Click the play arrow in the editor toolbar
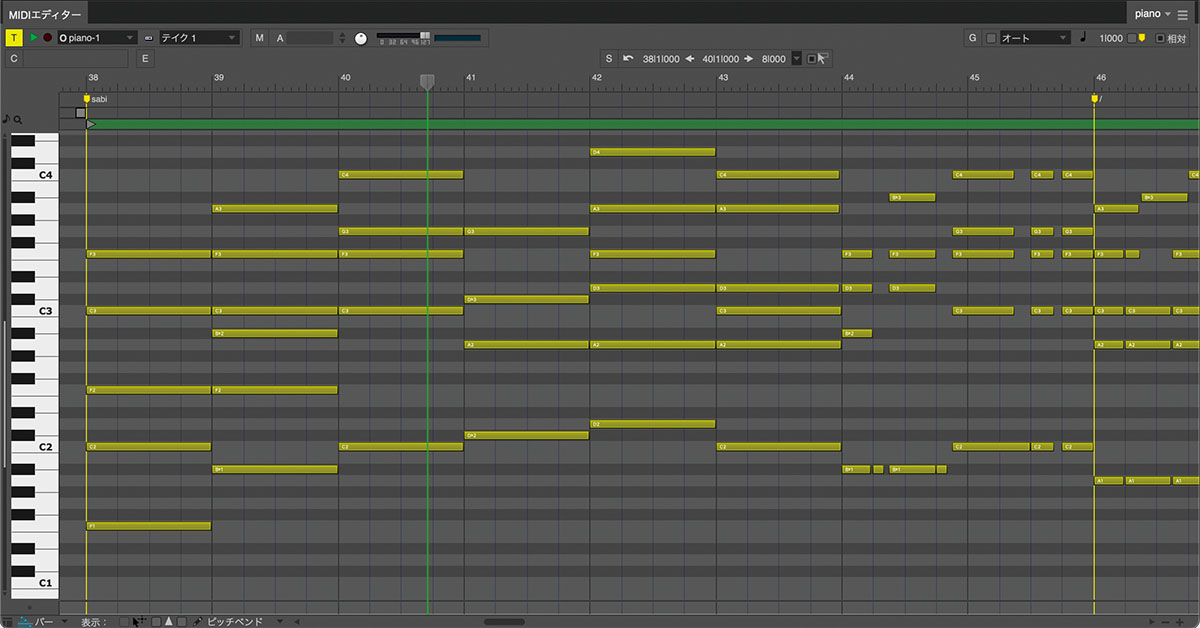Viewport: 1200px width, 628px height. [x=32, y=36]
